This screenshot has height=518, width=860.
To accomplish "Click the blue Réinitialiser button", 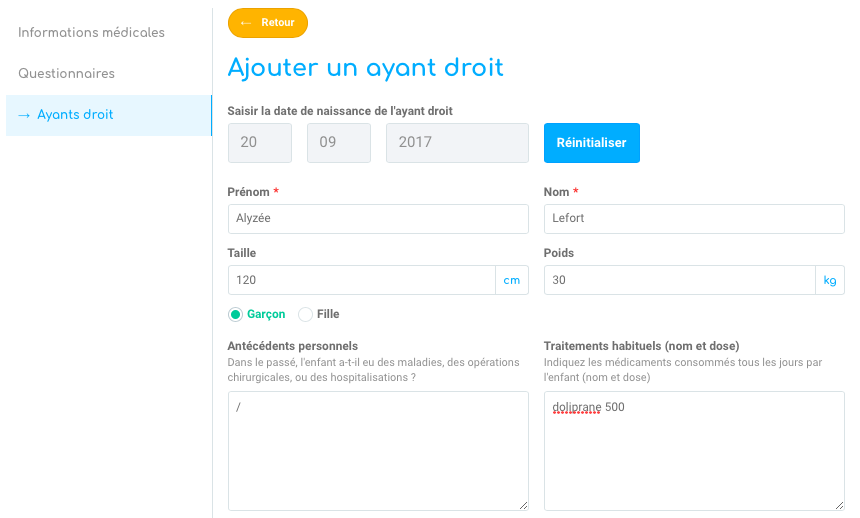I will 592,143.
